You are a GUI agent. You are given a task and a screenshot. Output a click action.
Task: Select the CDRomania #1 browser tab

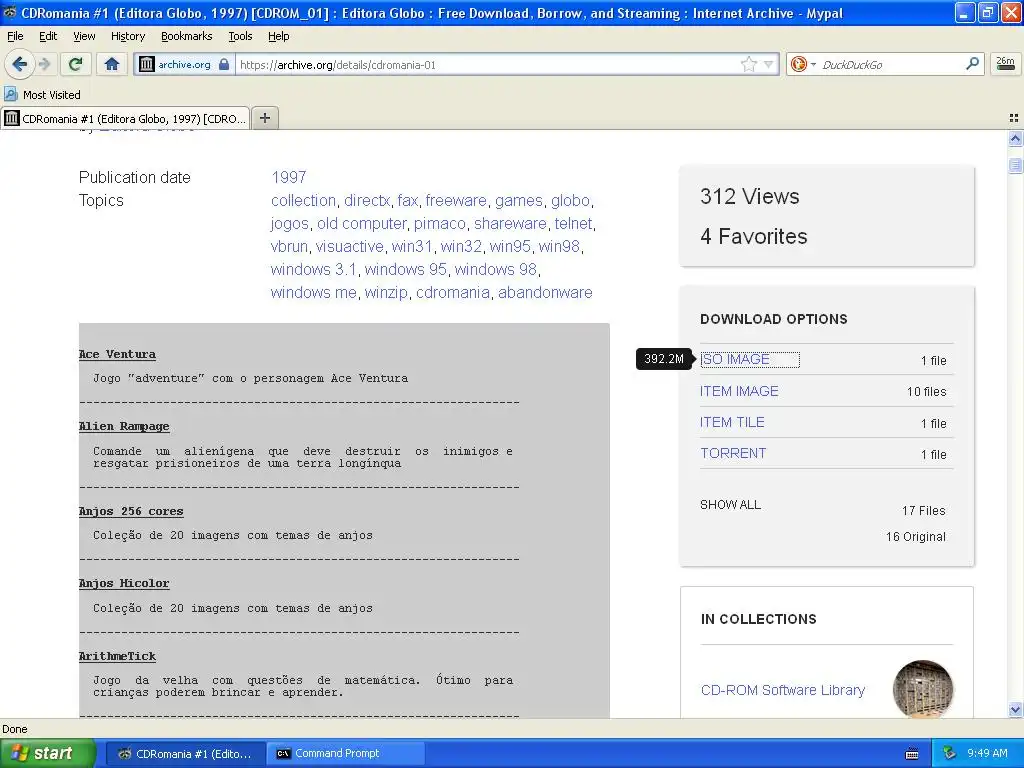point(125,118)
